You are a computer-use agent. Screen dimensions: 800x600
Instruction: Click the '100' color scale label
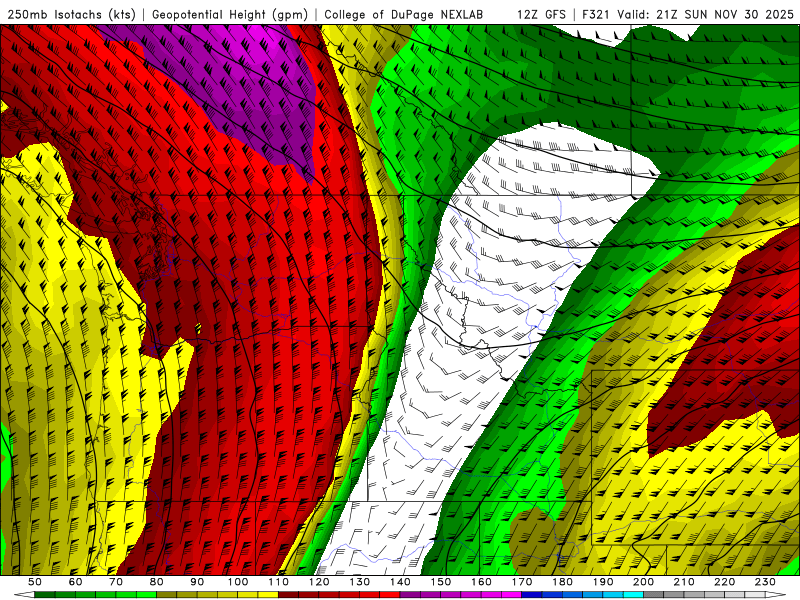[238, 582]
